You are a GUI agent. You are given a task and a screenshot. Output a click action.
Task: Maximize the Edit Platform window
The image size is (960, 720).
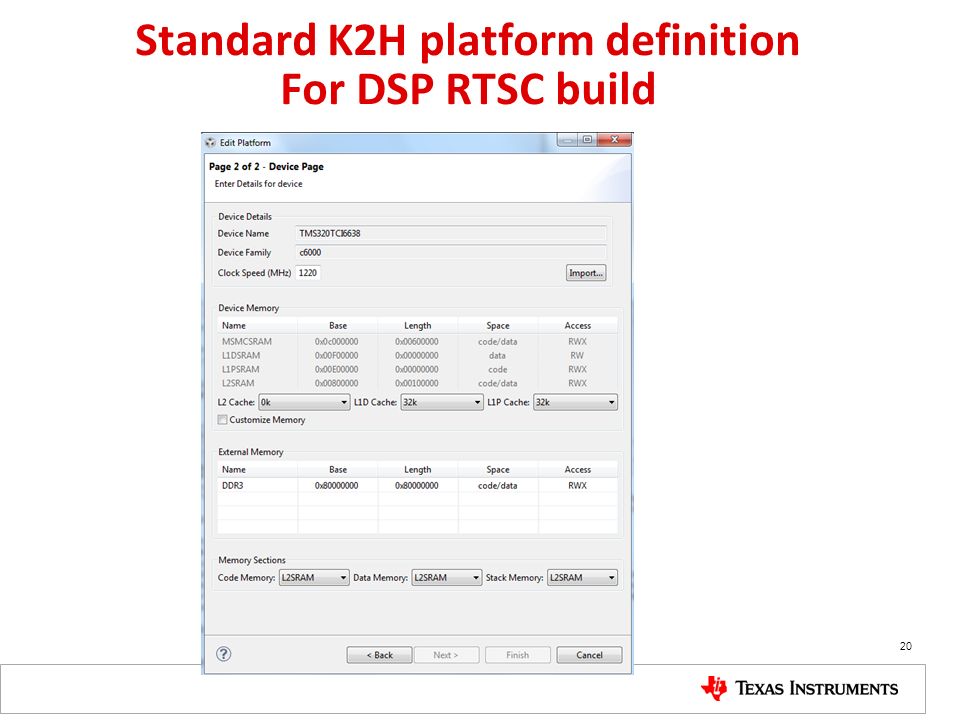point(587,140)
